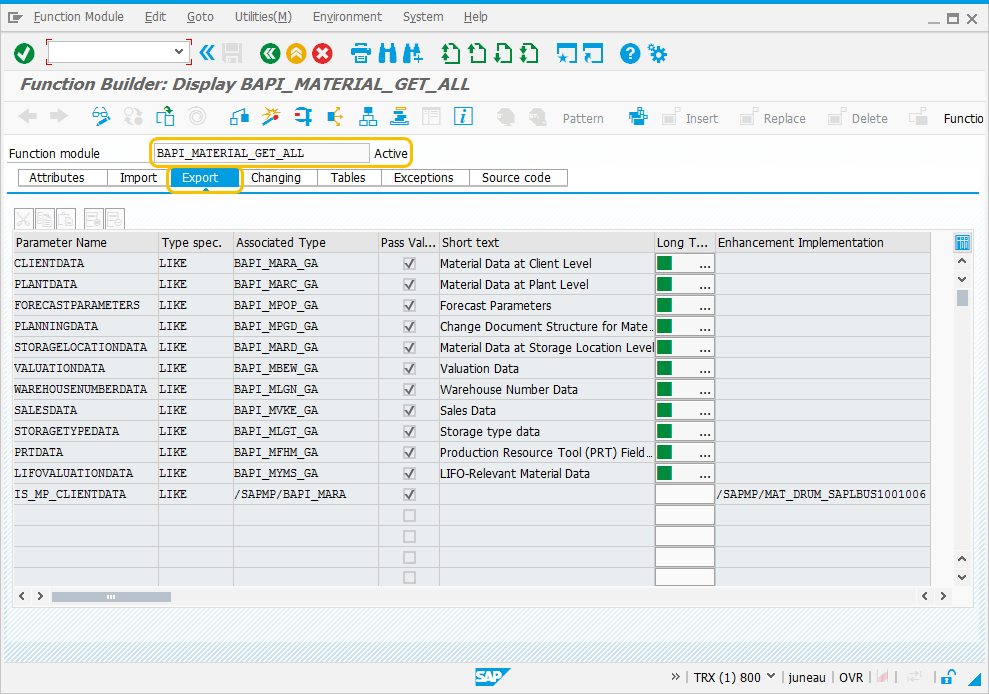Viewport: 989px width, 694px height.
Task: Collapse the command field with double chevron
Action: coord(207,52)
